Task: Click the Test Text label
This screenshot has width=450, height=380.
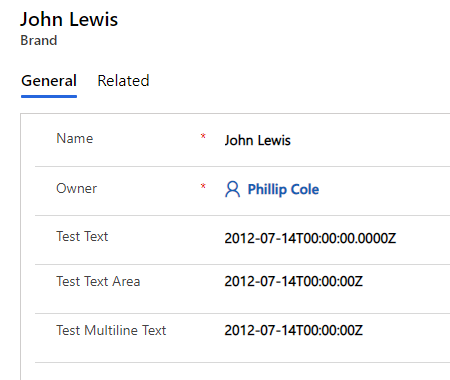Action: click(x=82, y=236)
